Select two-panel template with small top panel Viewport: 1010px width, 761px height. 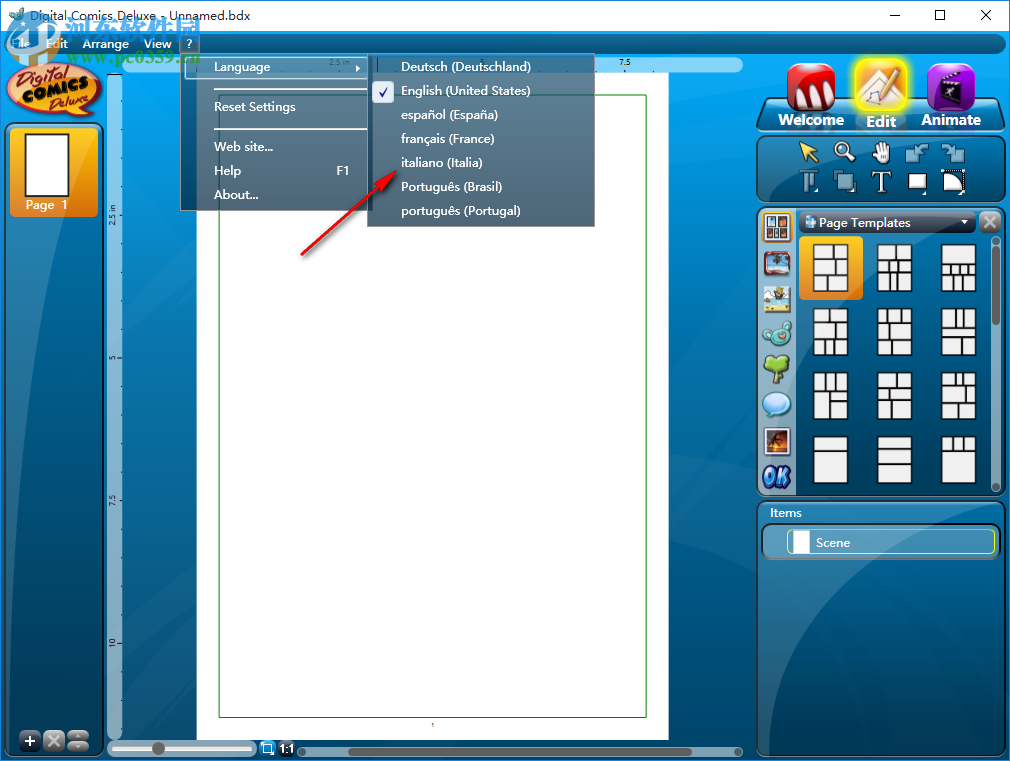(x=830, y=459)
